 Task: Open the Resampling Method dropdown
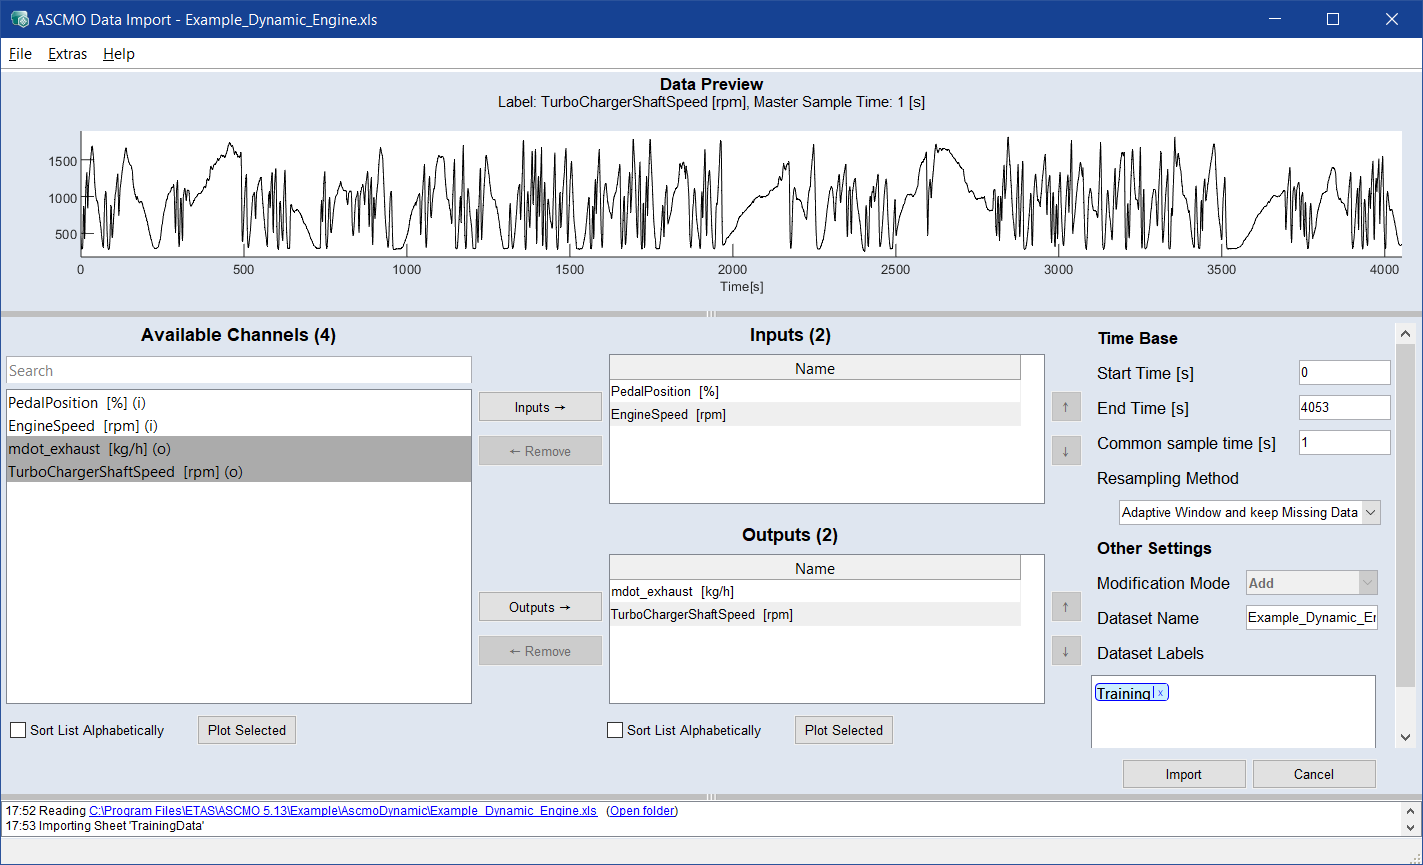1370,513
